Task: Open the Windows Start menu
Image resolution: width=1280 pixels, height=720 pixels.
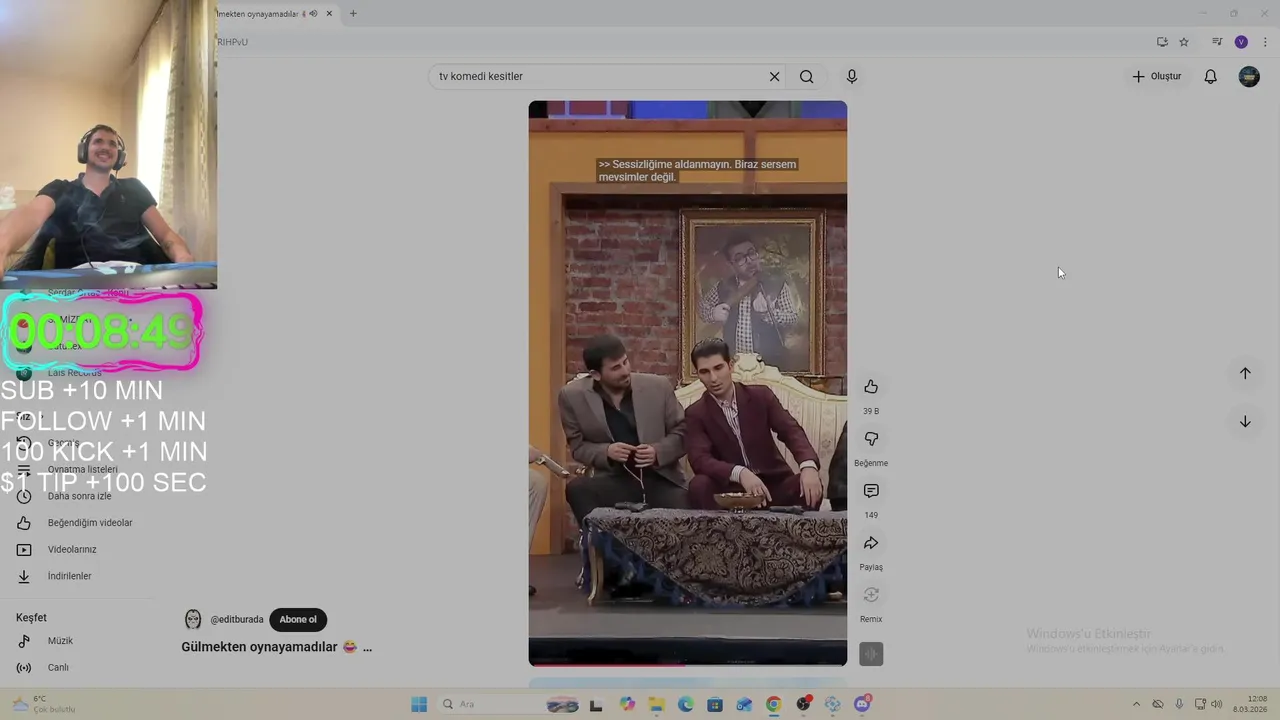Action: (x=419, y=704)
